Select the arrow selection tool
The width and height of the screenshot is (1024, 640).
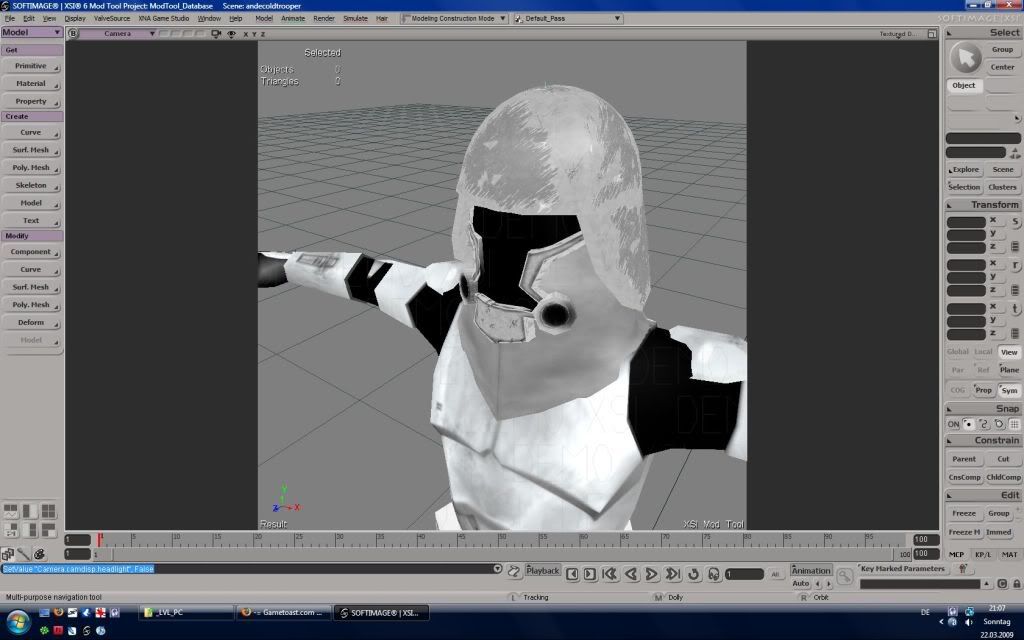tap(965, 58)
